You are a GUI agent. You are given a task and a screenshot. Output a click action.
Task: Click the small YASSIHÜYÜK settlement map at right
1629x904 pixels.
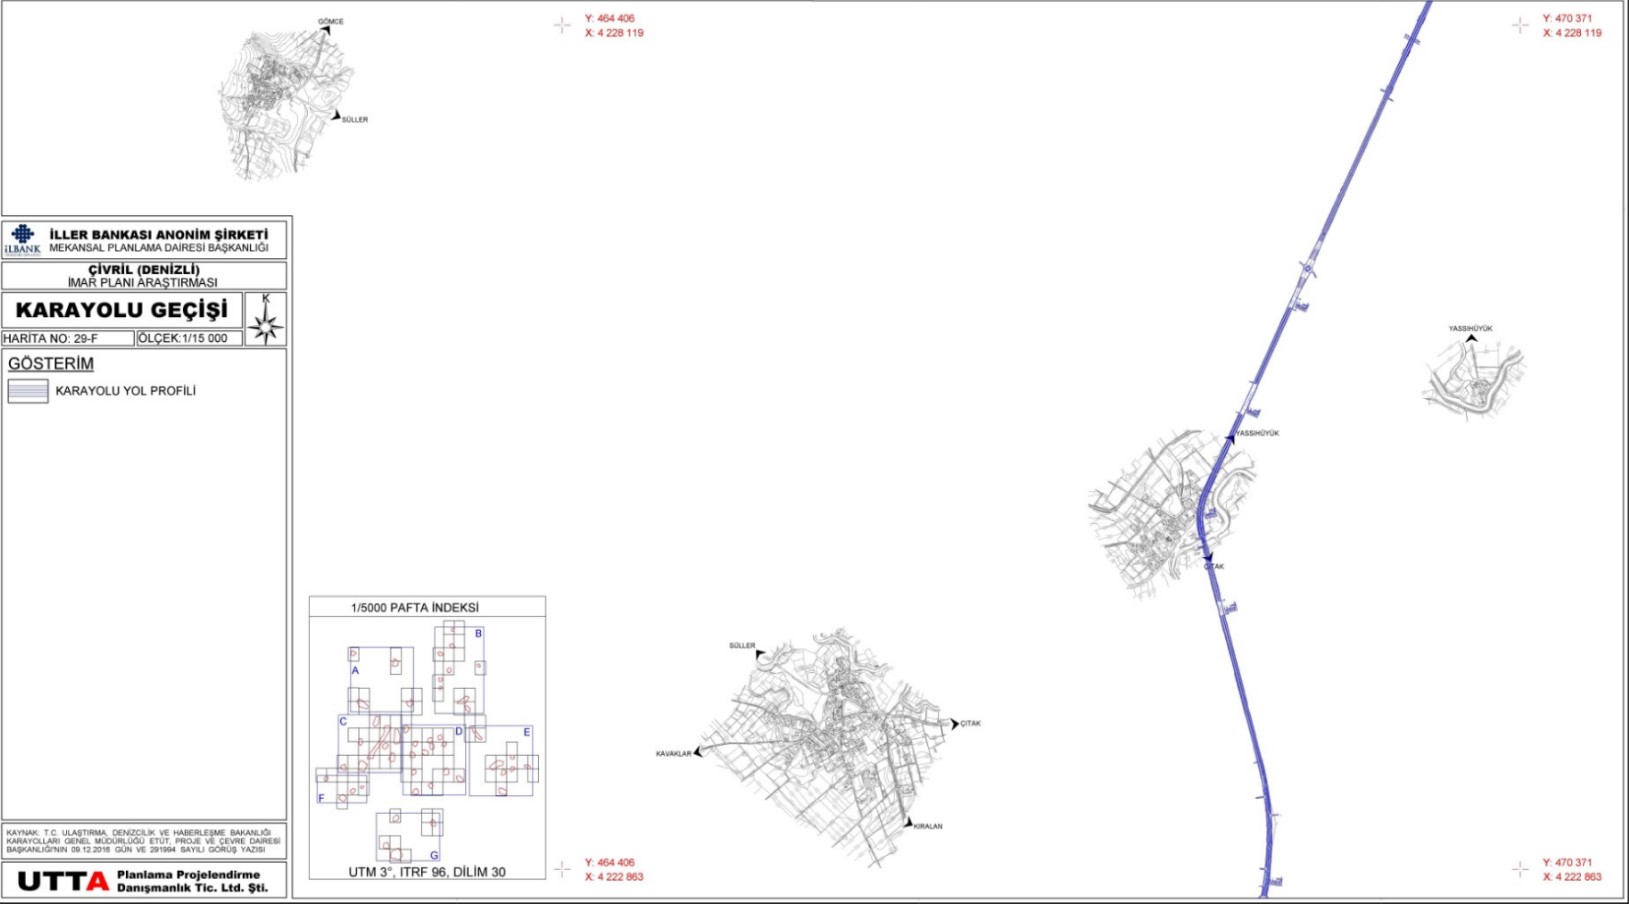point(1472,378)
